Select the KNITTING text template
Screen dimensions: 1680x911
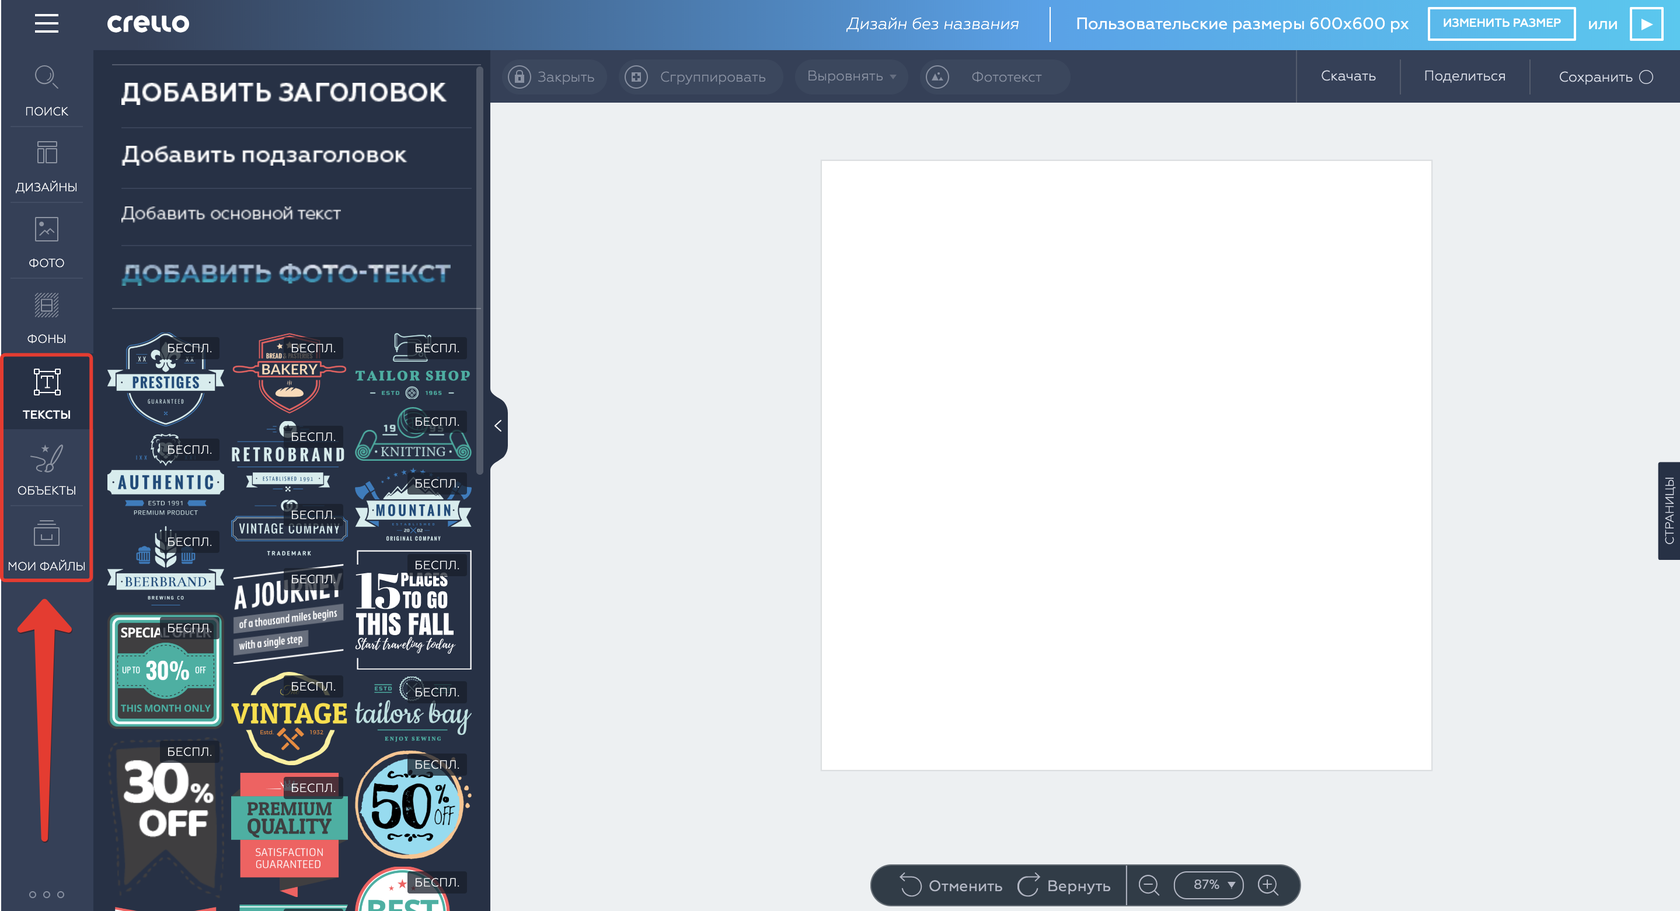[413, 436]
